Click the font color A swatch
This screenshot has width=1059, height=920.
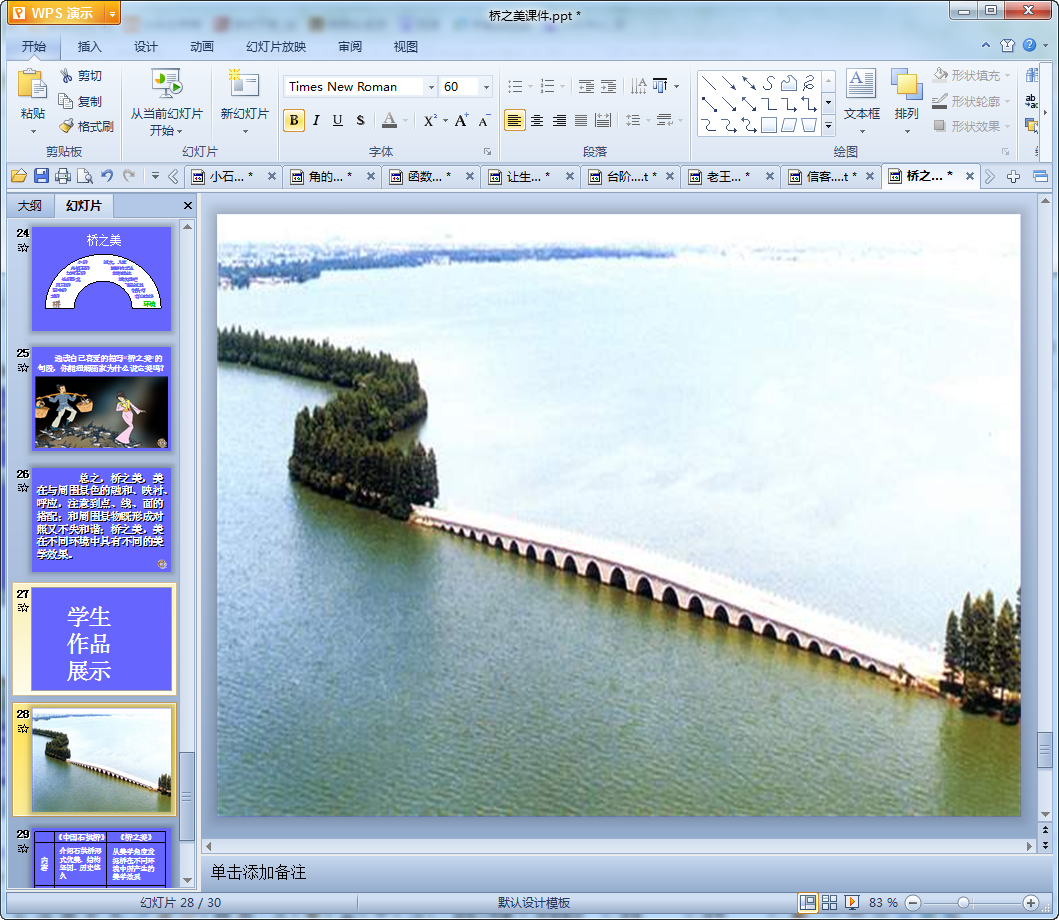pos(389,120)
